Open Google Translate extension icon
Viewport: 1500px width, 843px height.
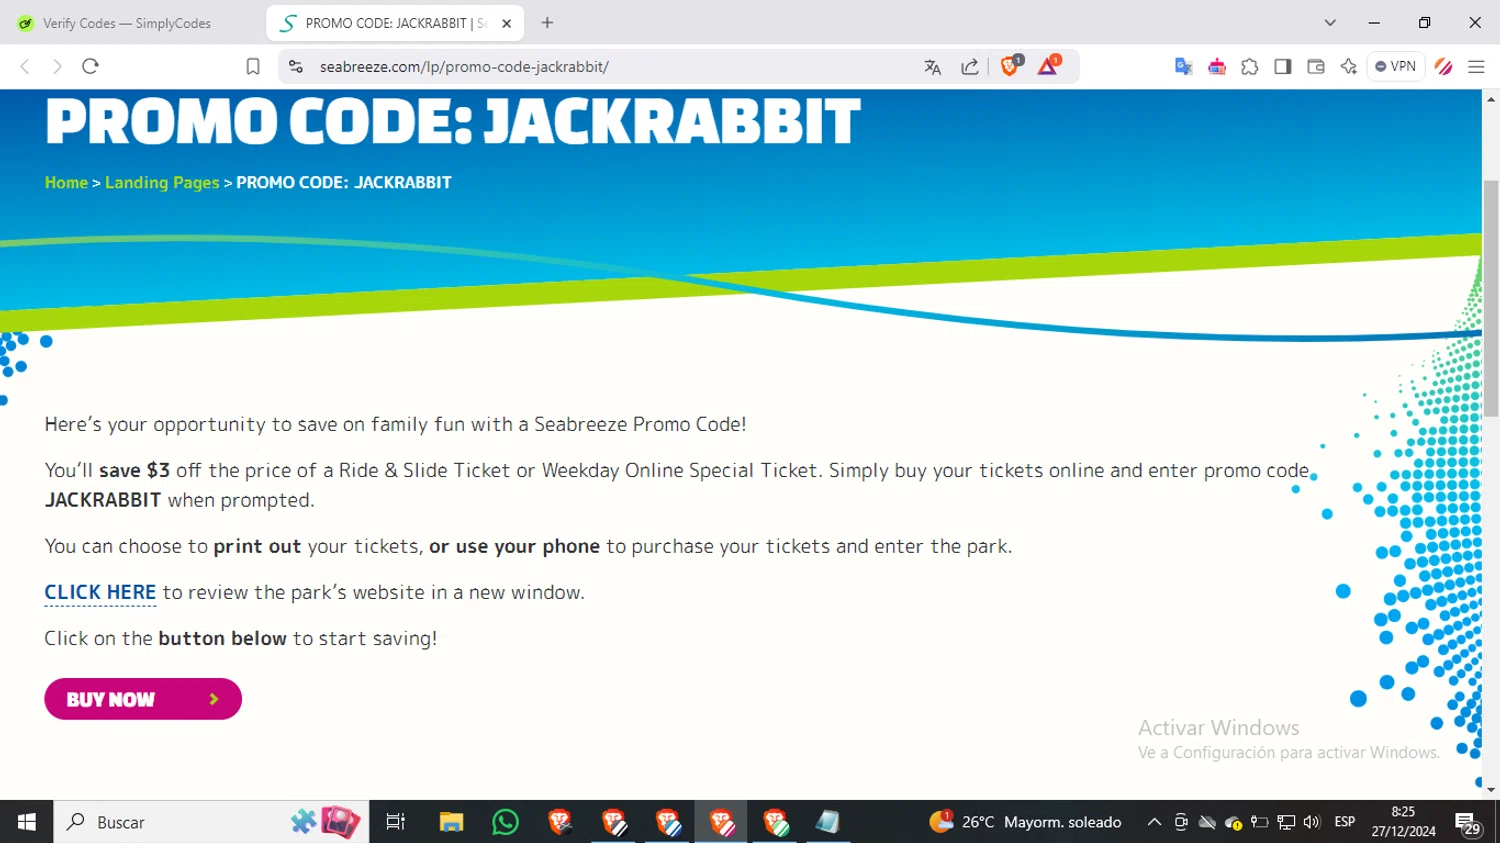1183,67
